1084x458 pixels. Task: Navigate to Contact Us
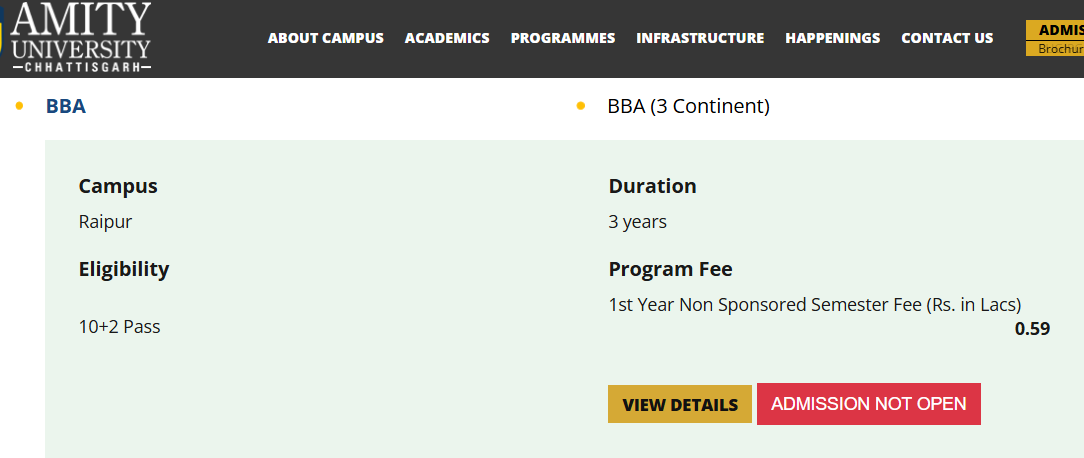tap(947, 38)
